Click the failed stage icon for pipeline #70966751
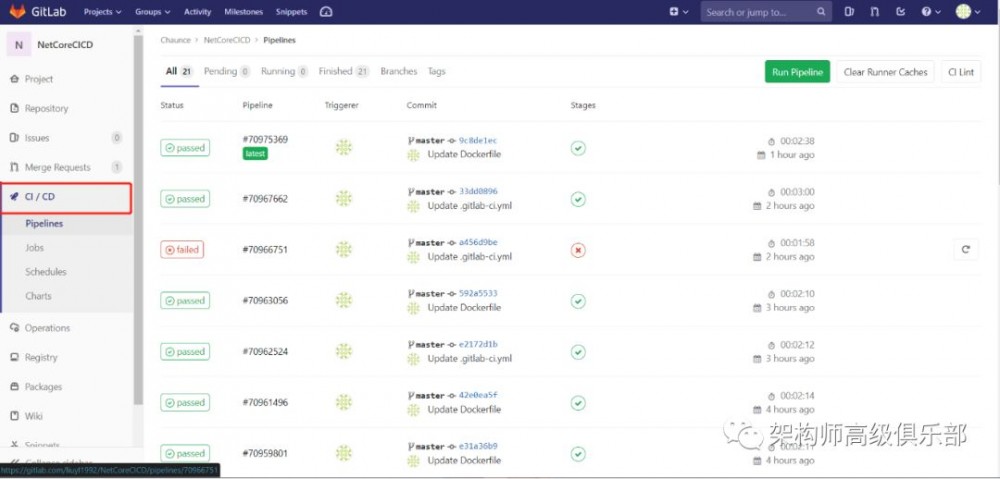The width and height of the screenshot is (1000, 479). (x=578, y=250)
